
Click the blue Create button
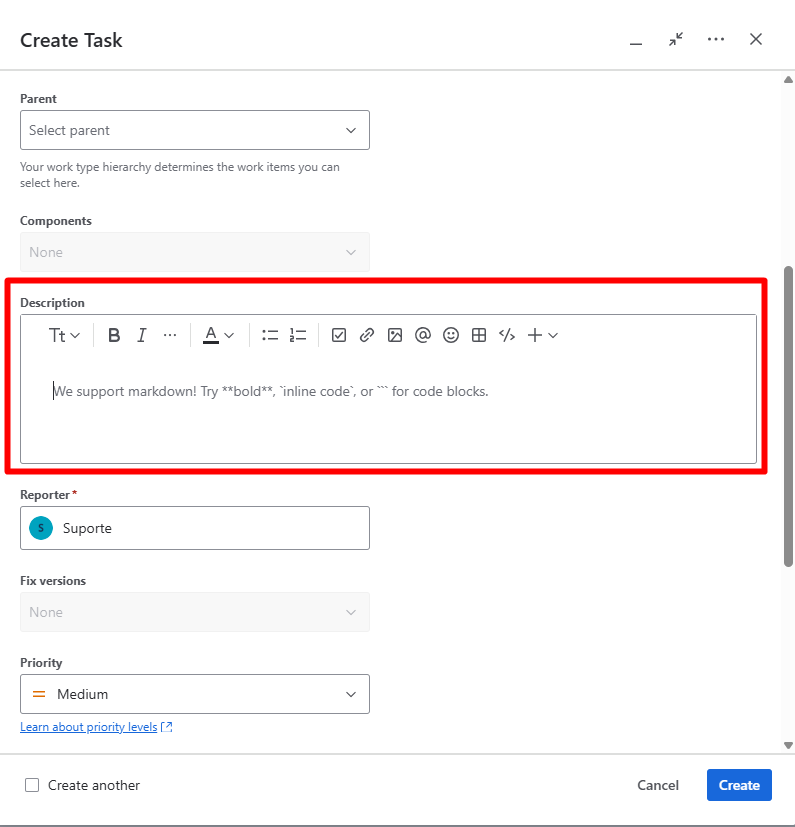coord(739,785)
